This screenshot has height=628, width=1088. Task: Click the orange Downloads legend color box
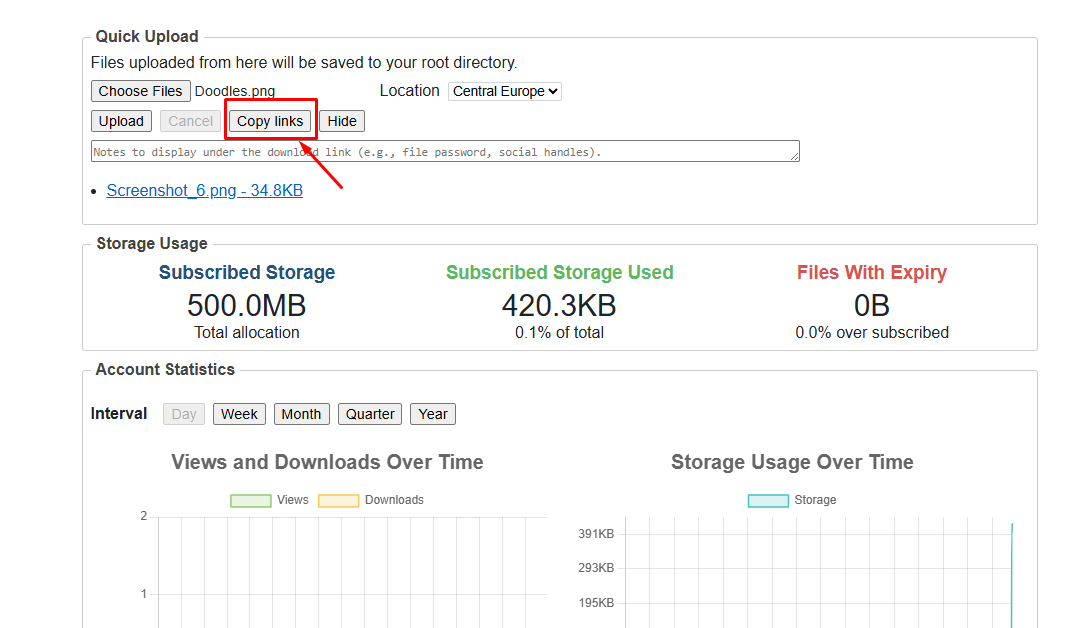point(338,500)
